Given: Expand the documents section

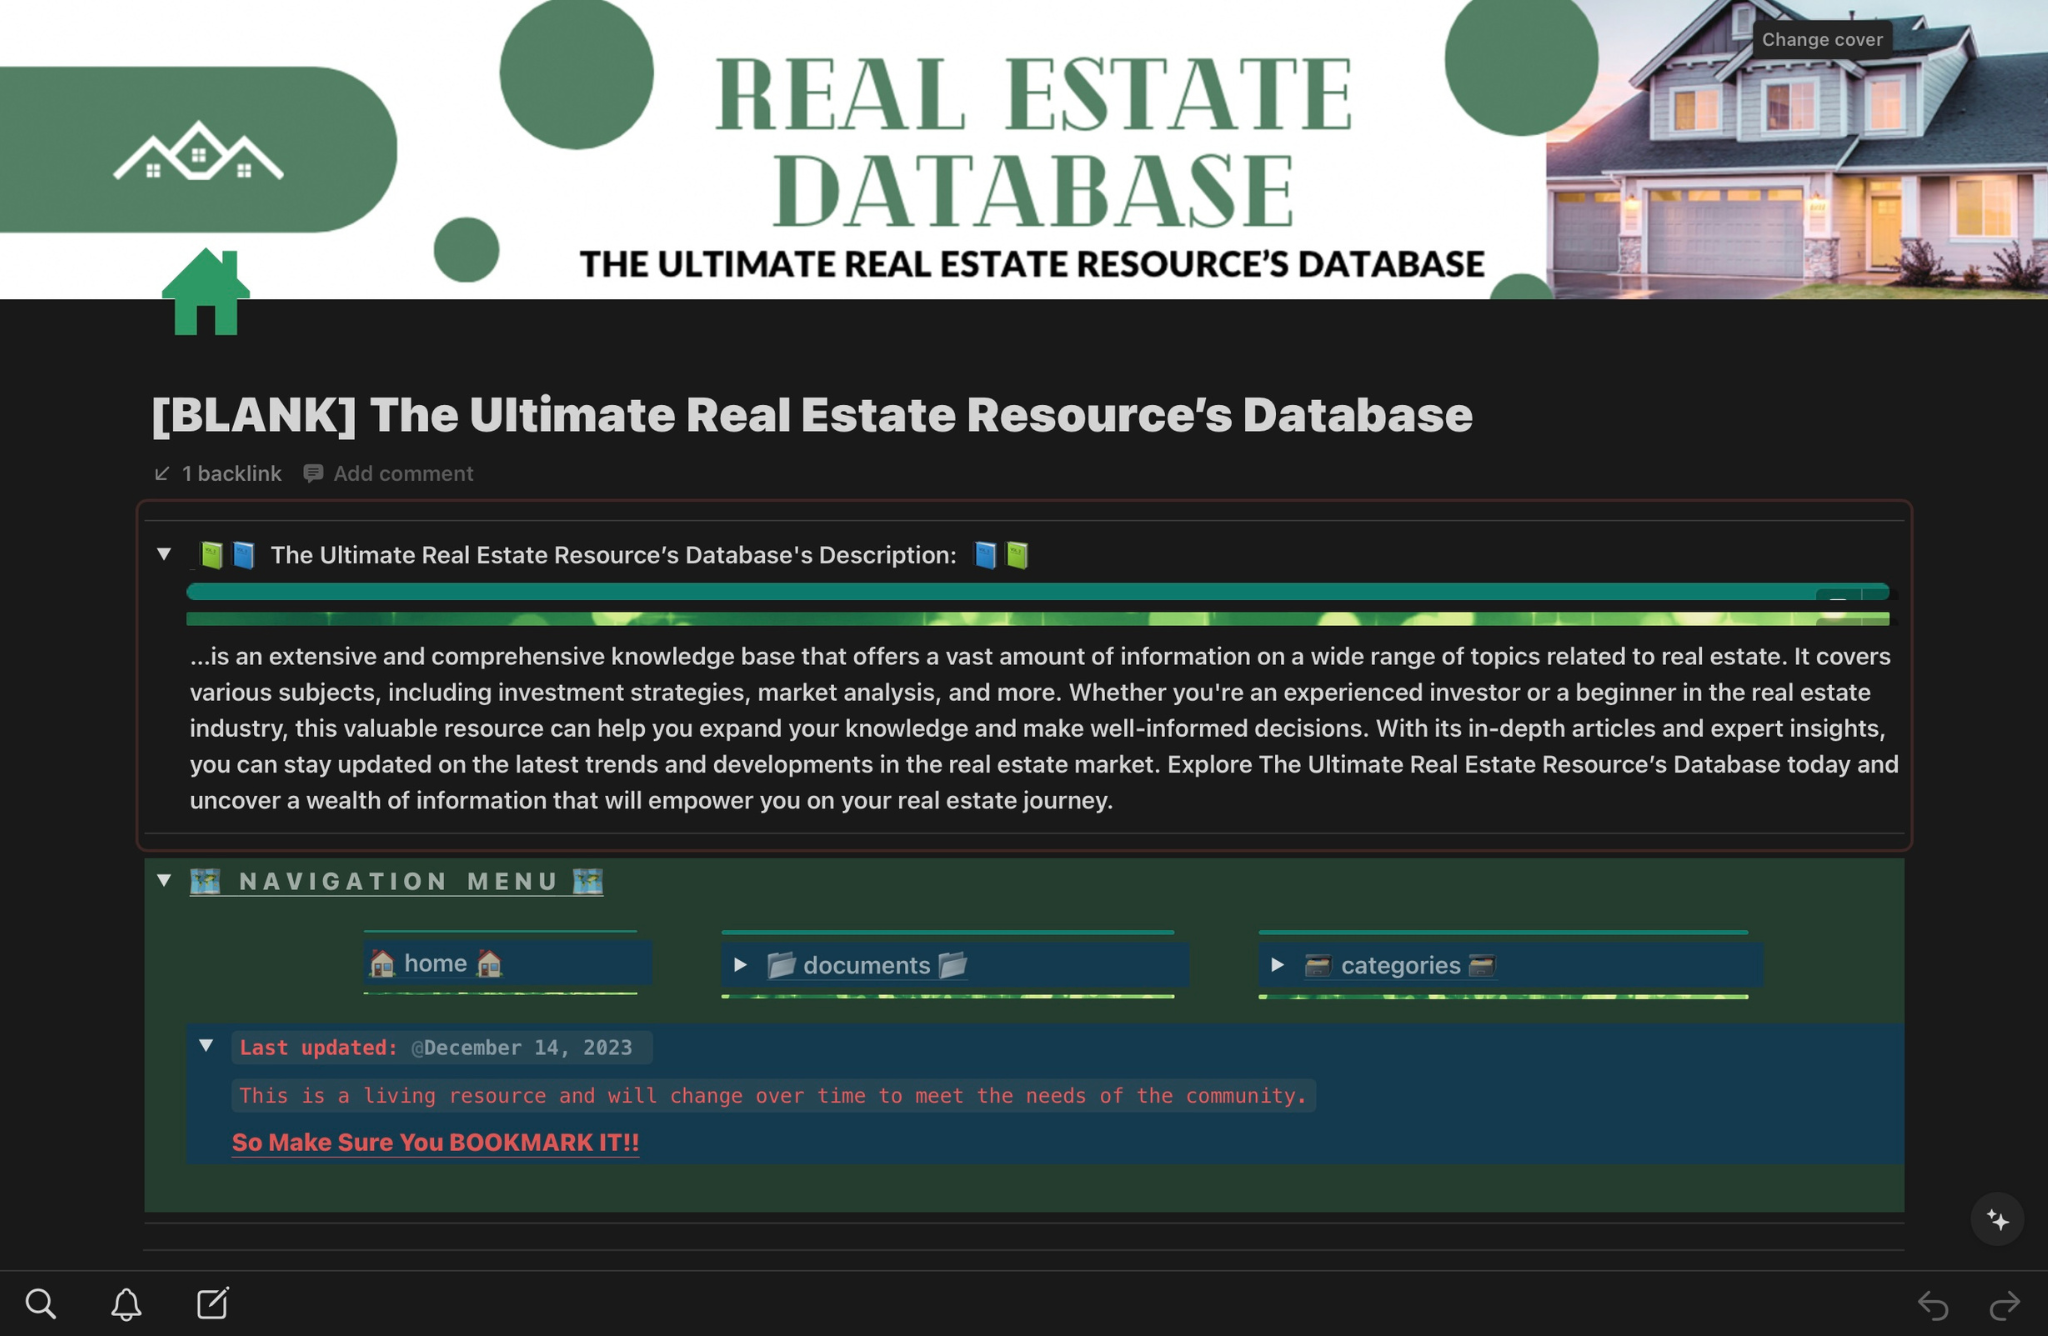Looking at the screenshot, I should pos(740,965).
